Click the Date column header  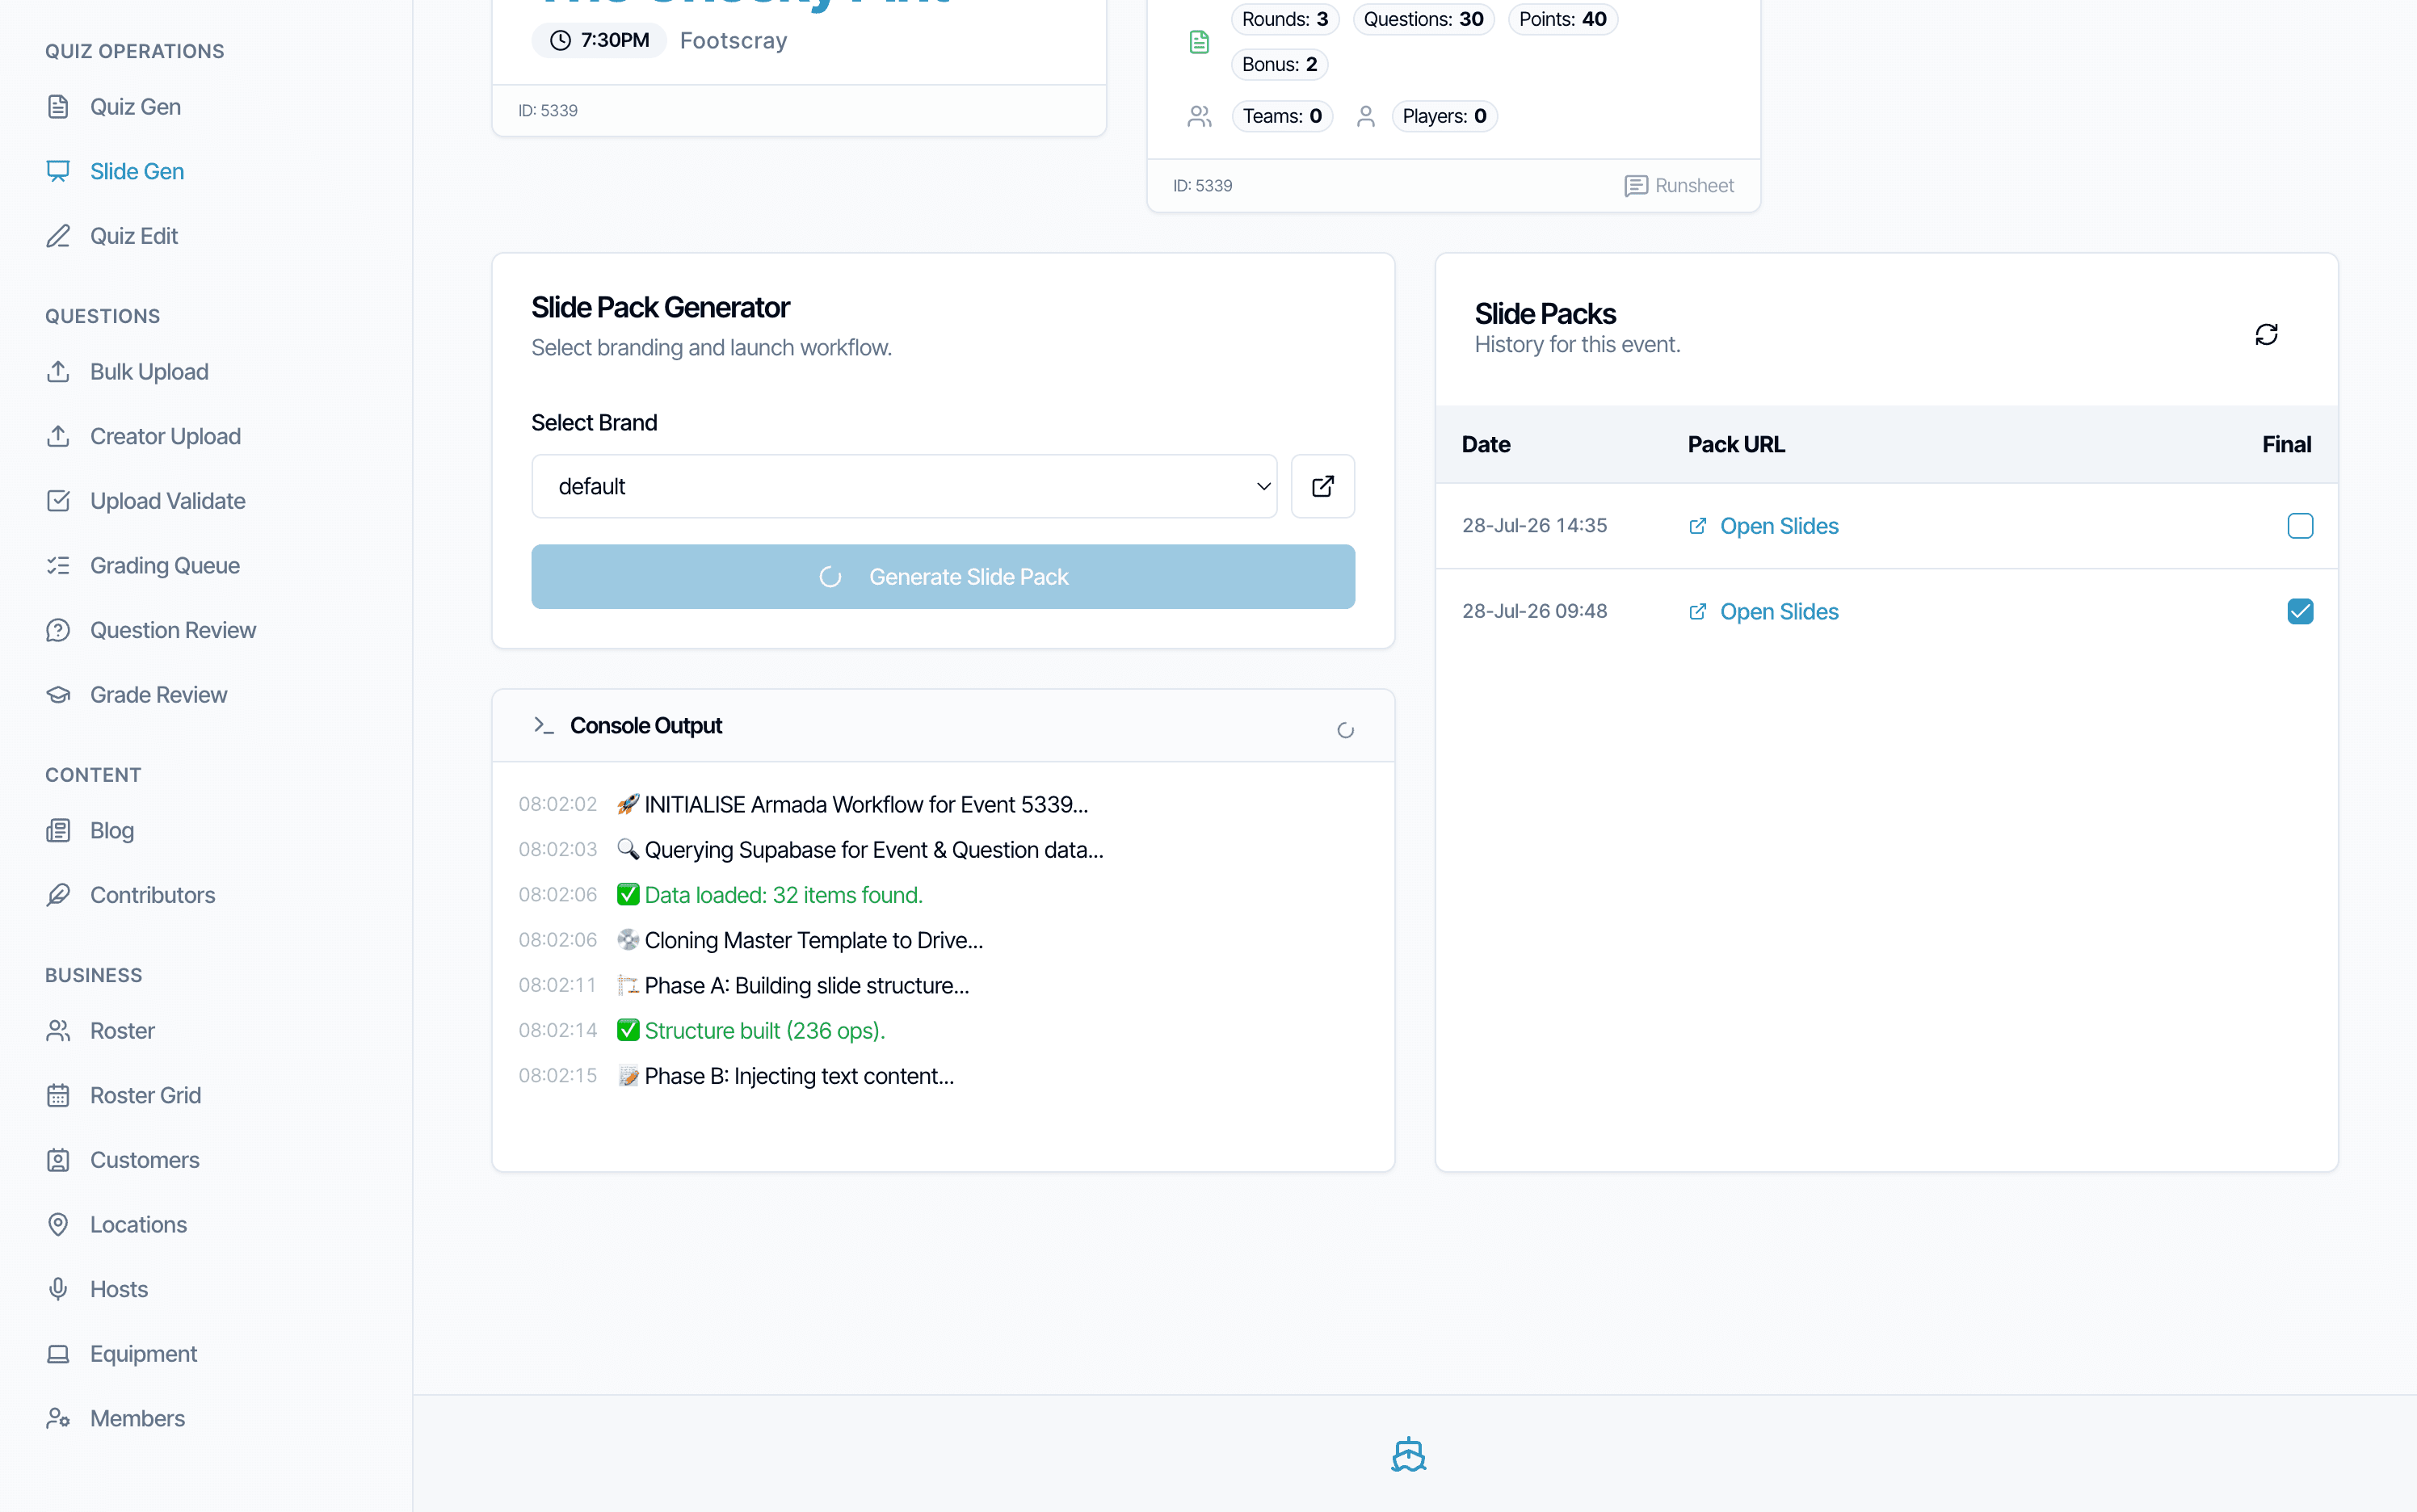(1485, 445)
